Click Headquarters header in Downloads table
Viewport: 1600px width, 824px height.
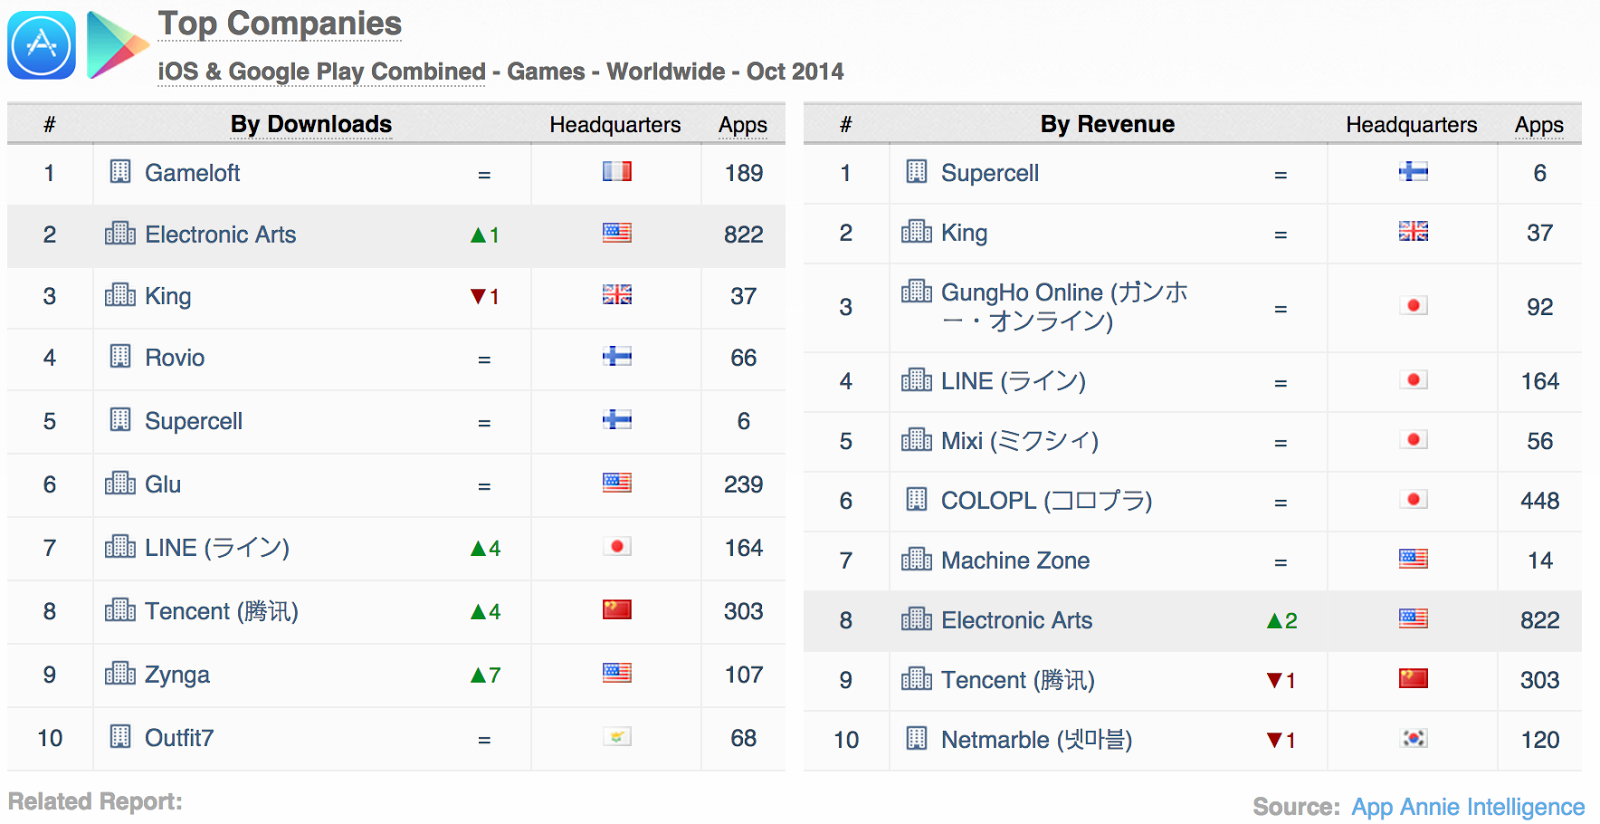coord(615,125)
